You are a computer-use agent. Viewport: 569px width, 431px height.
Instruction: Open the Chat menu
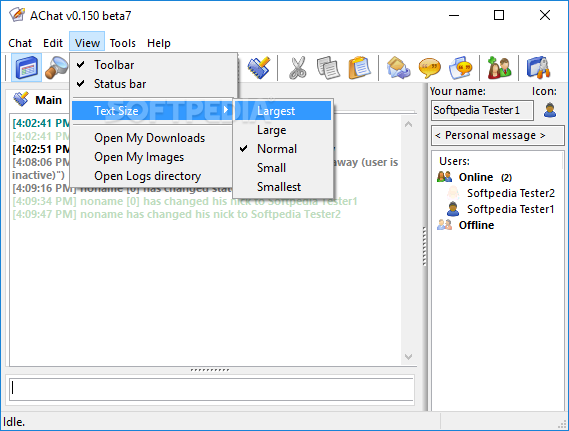click(20, 43)
